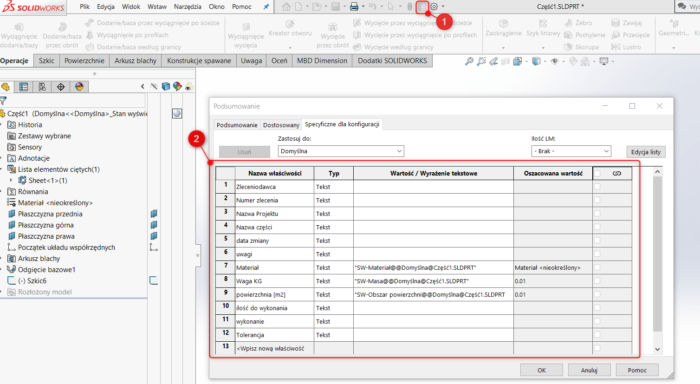Open the dropdown arrow next to Options gear
The width and height of the screenshot is (700, 384).
(443, 7)
